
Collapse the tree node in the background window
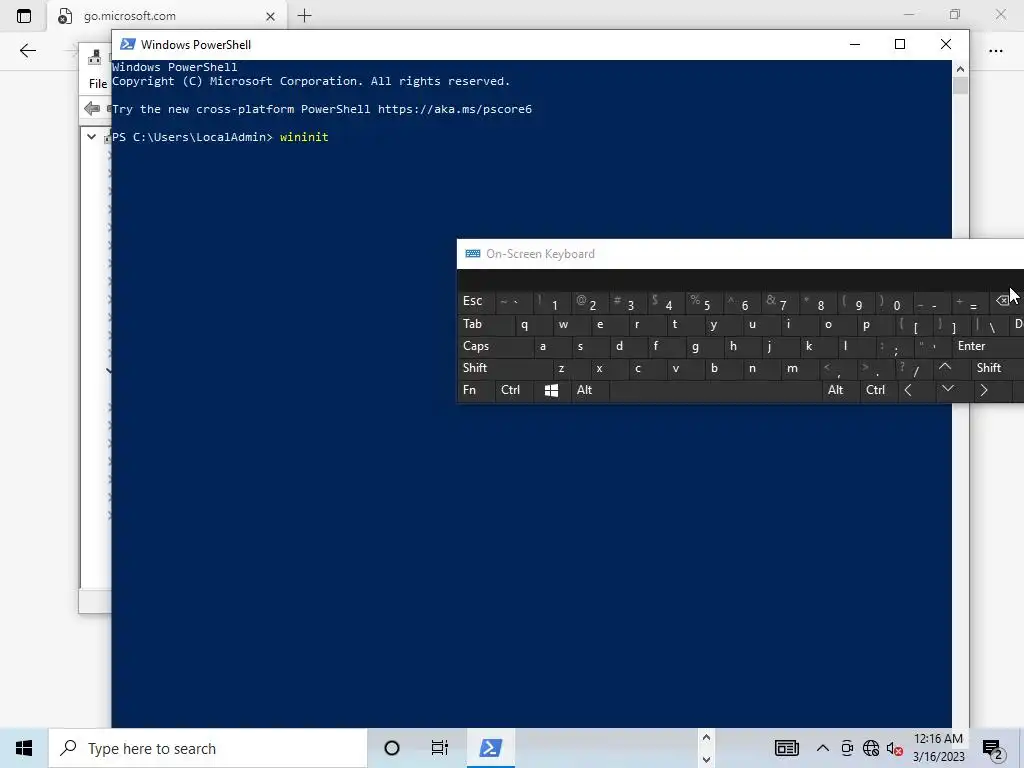pyautogui.click(x=91, y=137)
